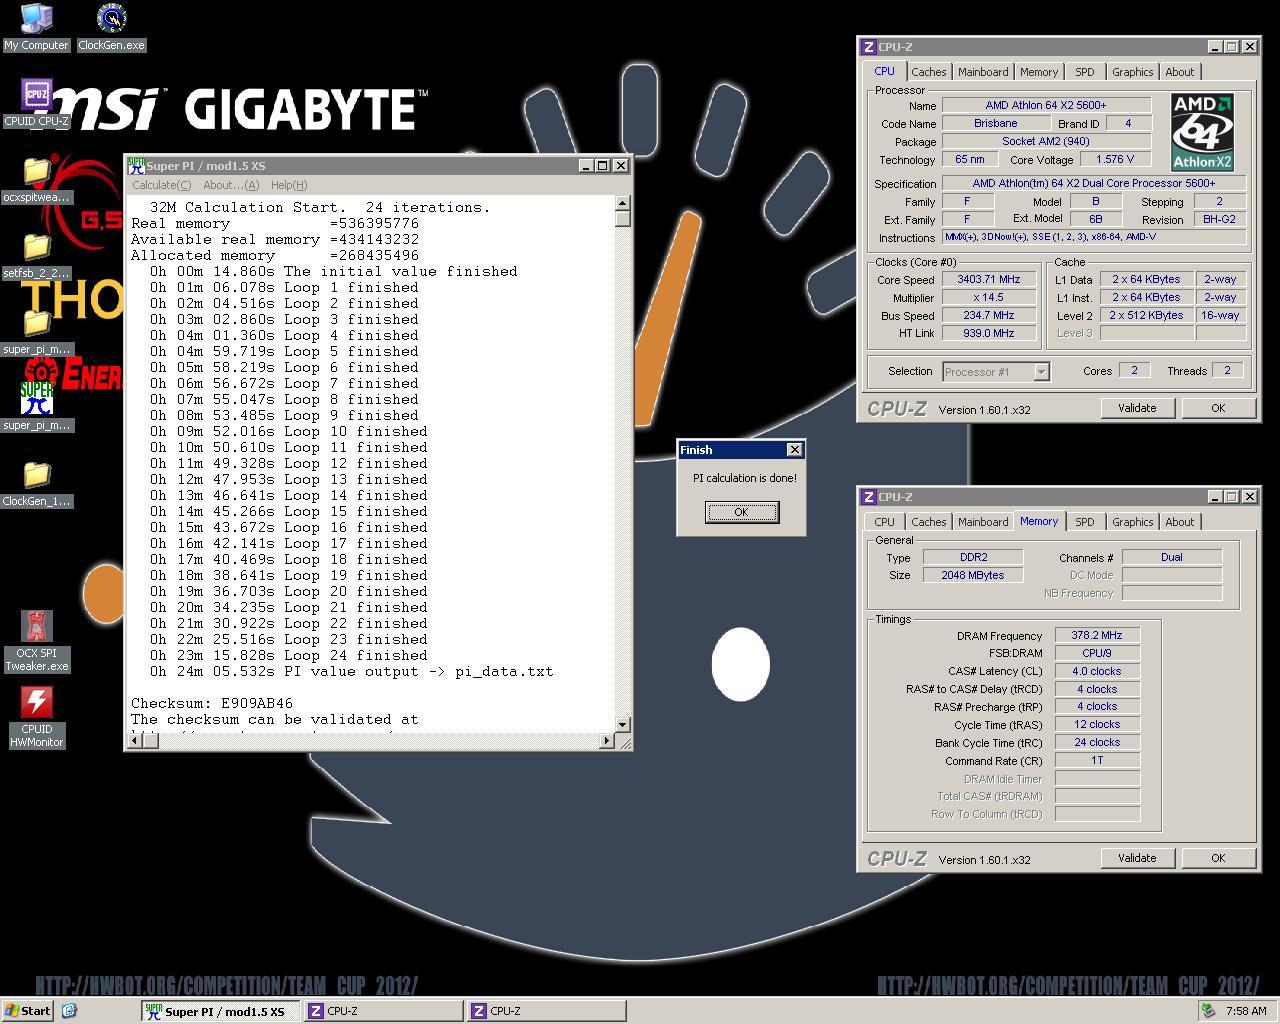Switch to the first CPU-Z taskbar button
This screenshot has width=1280, height=1024.
pos(383,1011)
